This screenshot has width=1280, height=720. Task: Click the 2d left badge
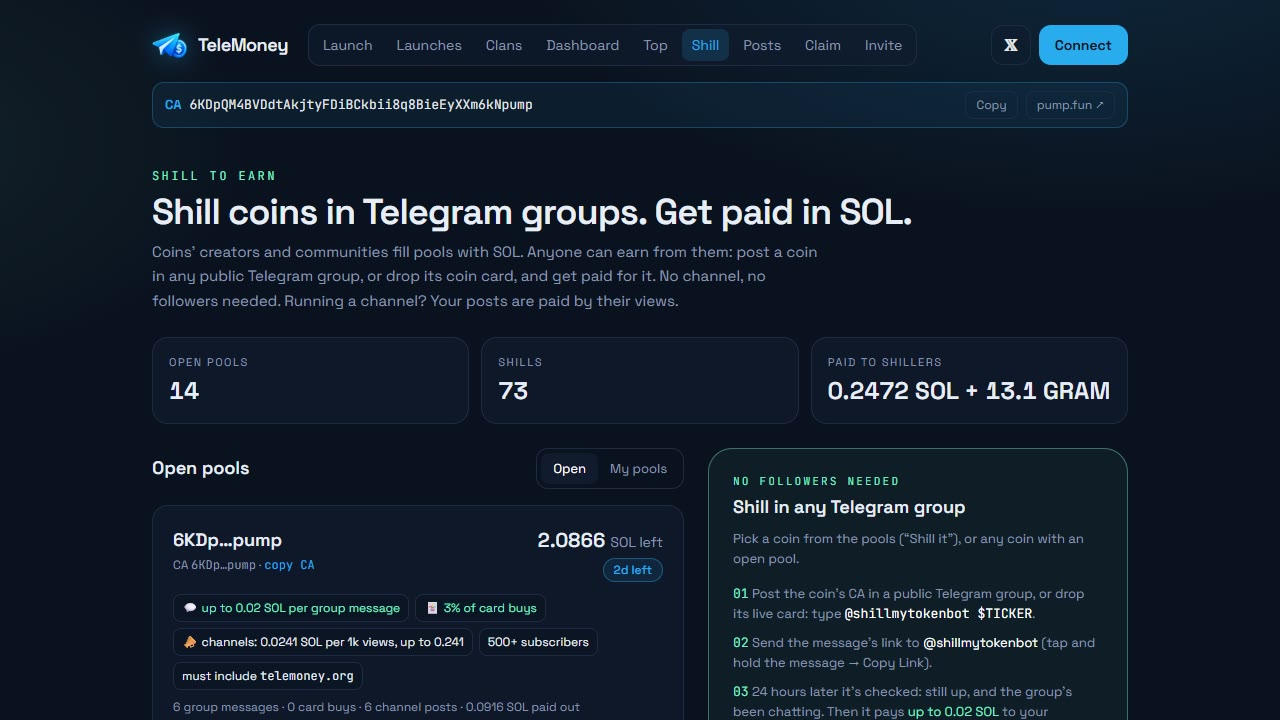click(633, 570)
